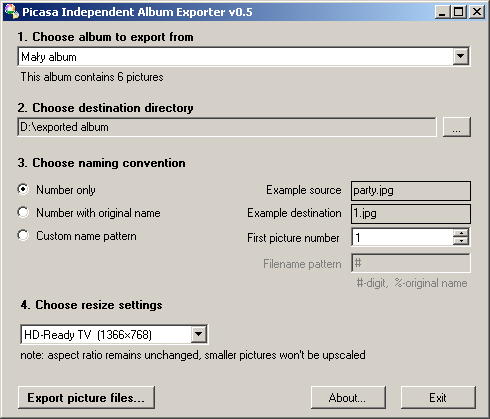
Task: Minimize the Album Exporter window
Action: point(442,12)
